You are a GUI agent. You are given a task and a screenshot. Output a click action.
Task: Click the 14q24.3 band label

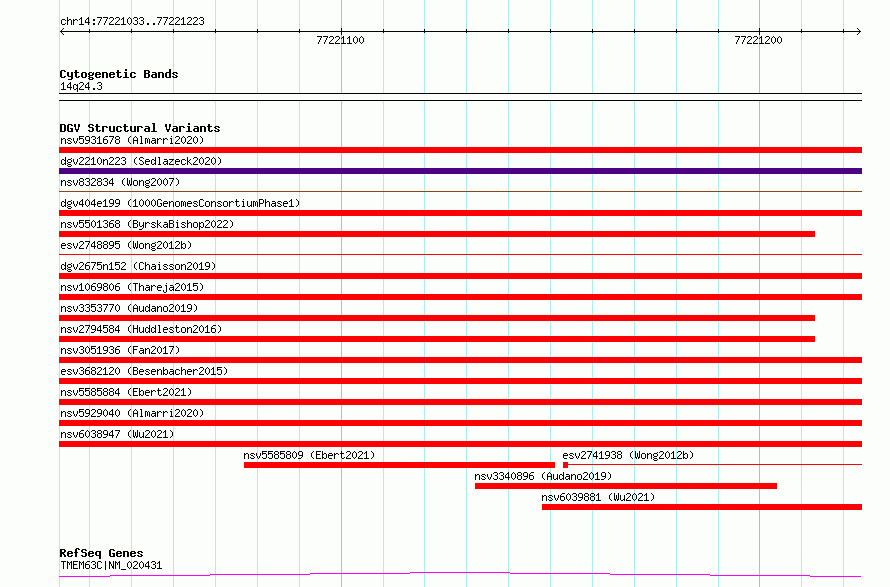click(81, 86)
